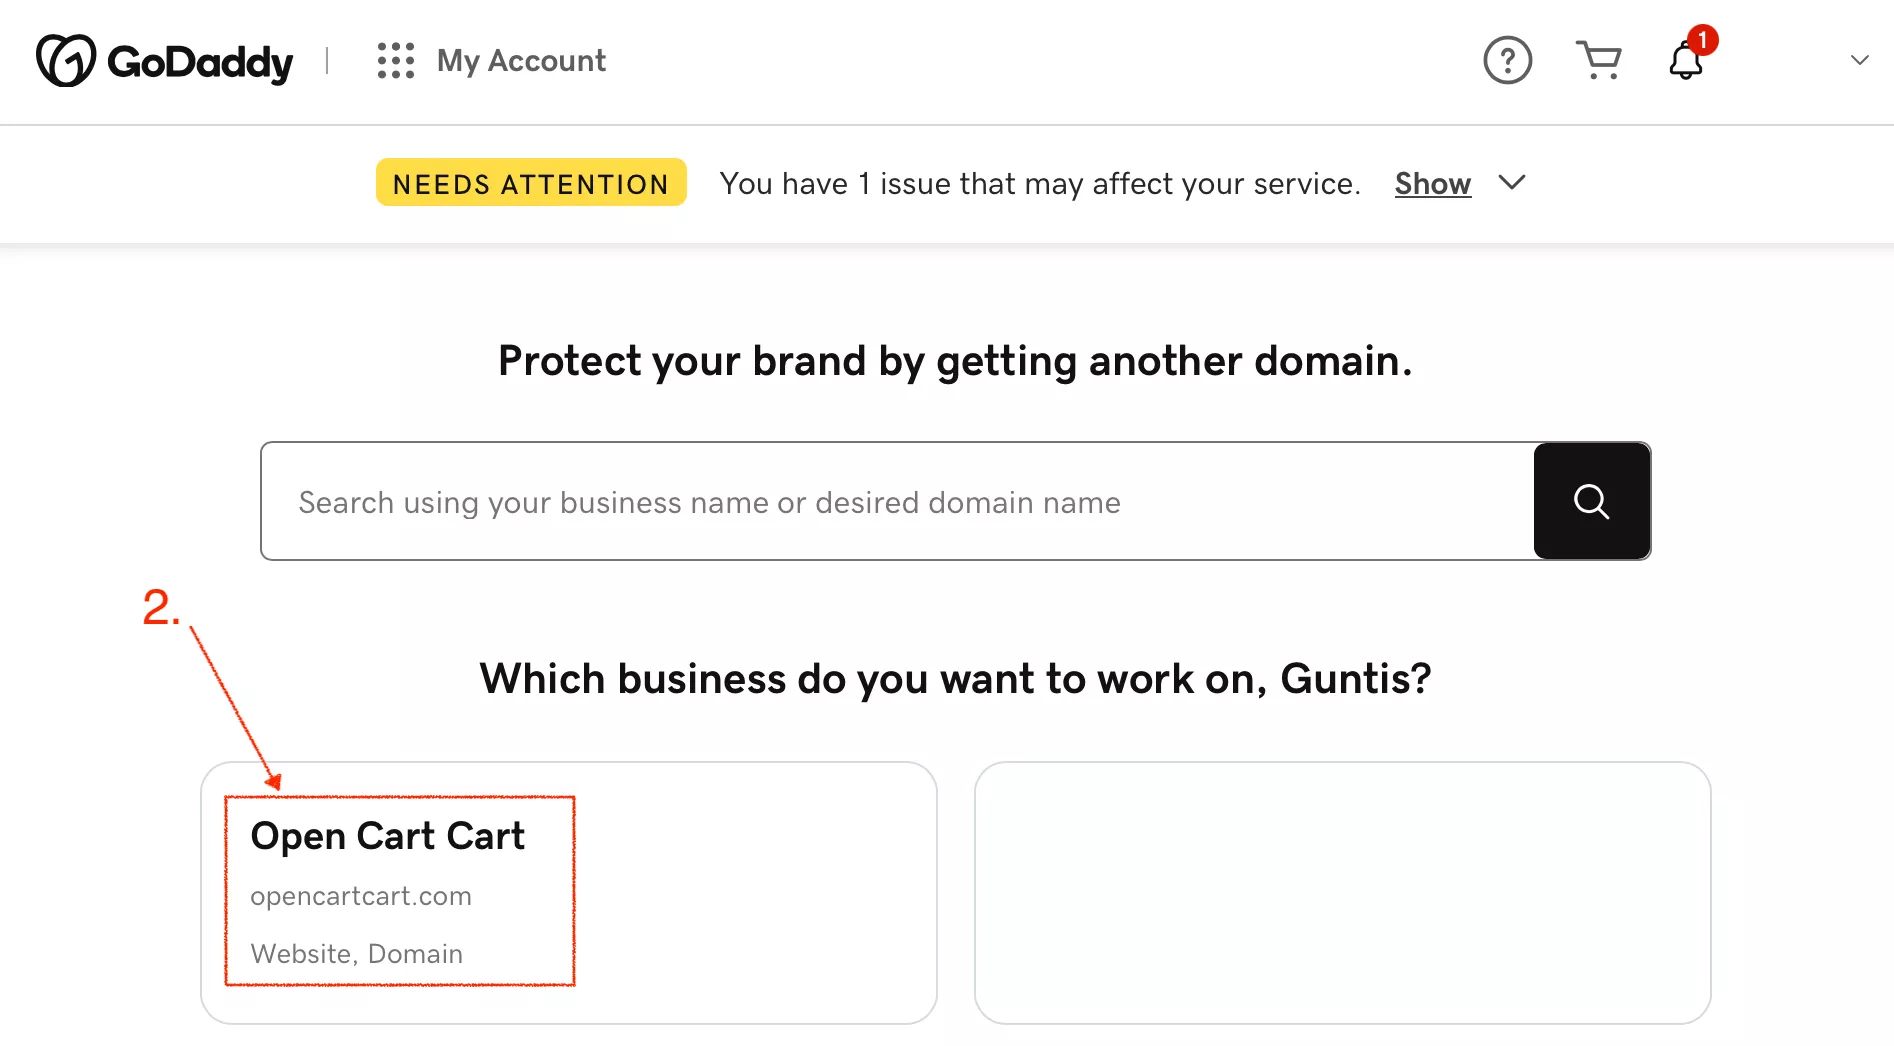Click the Show issue link
The height and width of the screenshot is (1046, 1894).
click(x=1432, y=184)
